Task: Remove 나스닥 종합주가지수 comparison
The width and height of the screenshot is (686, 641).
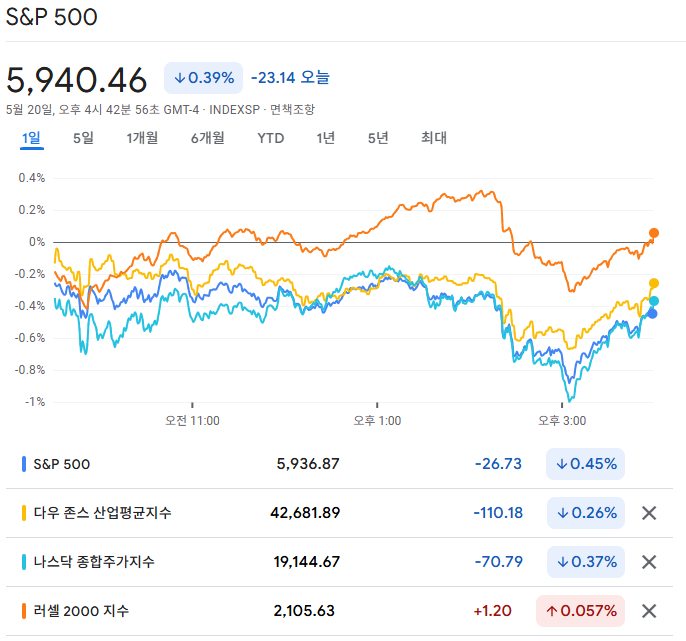Action: click(x=649, y=562)
